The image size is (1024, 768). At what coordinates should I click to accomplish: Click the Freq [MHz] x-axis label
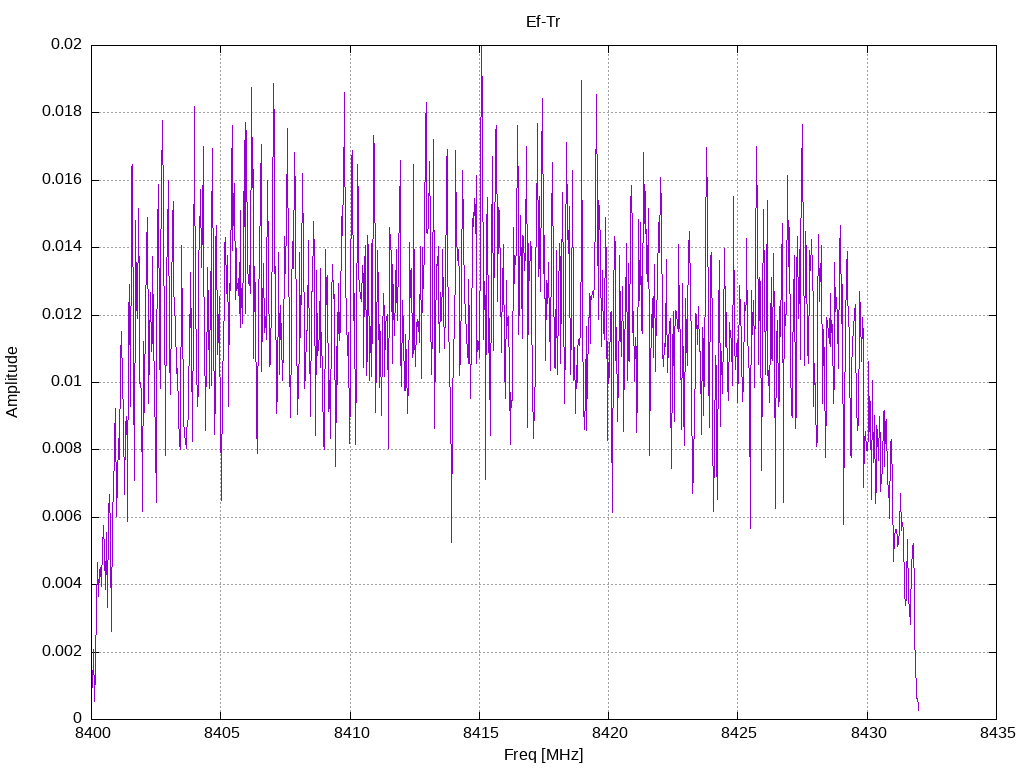pos(543,755)
